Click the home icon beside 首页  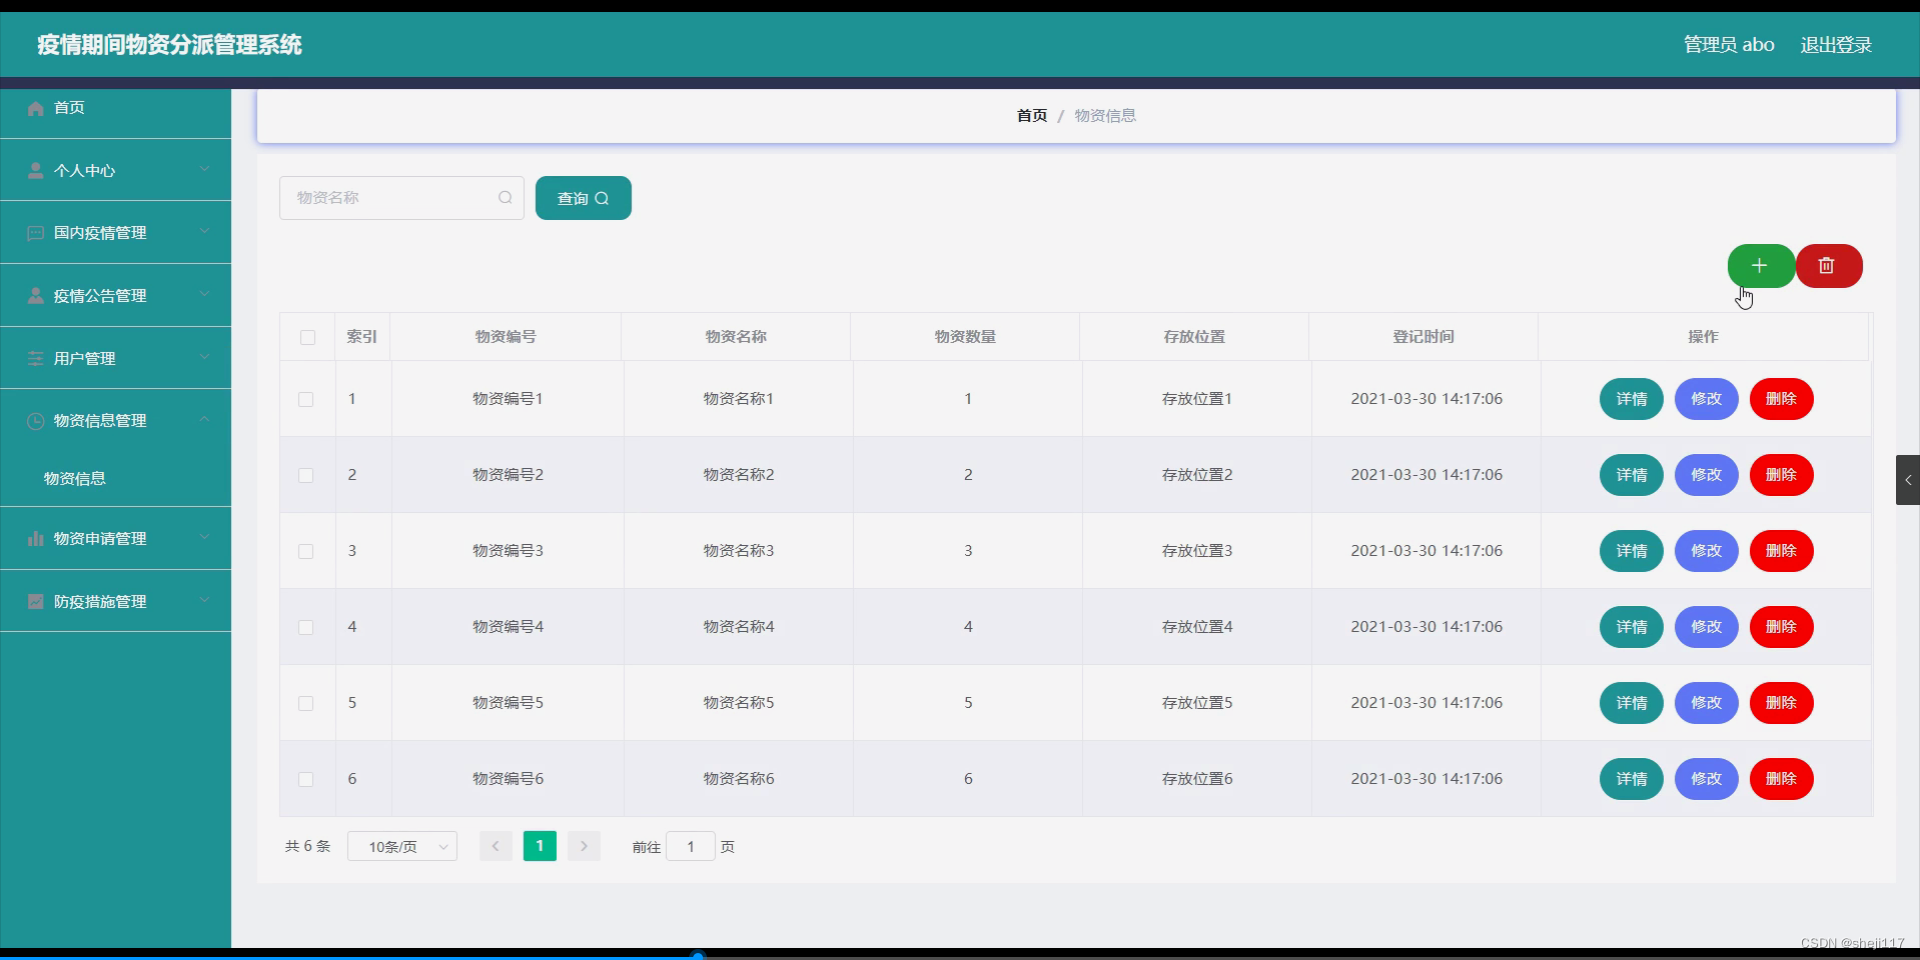[36, 108]
